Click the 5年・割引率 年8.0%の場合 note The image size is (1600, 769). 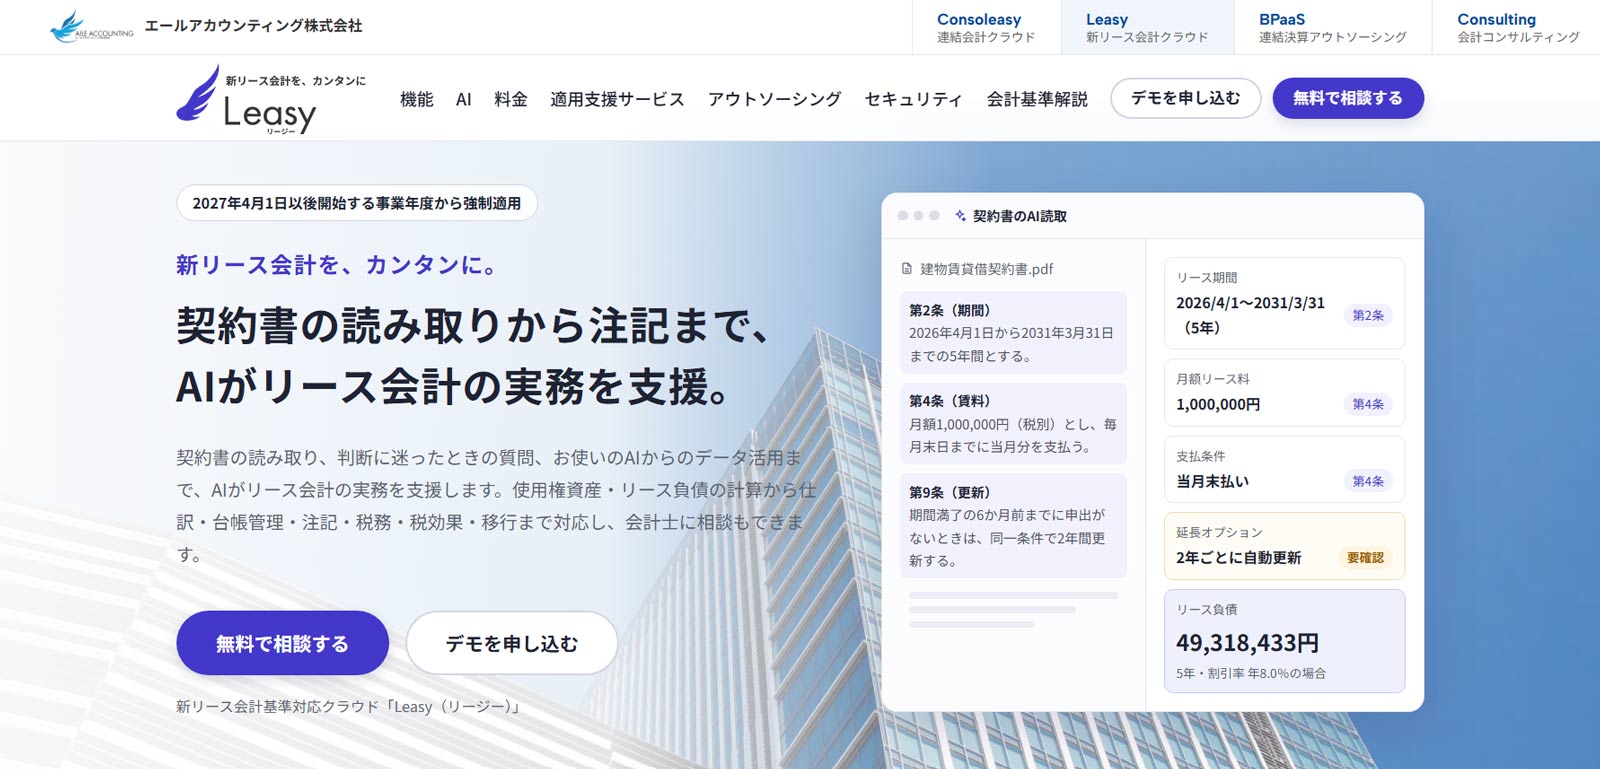1251,673
